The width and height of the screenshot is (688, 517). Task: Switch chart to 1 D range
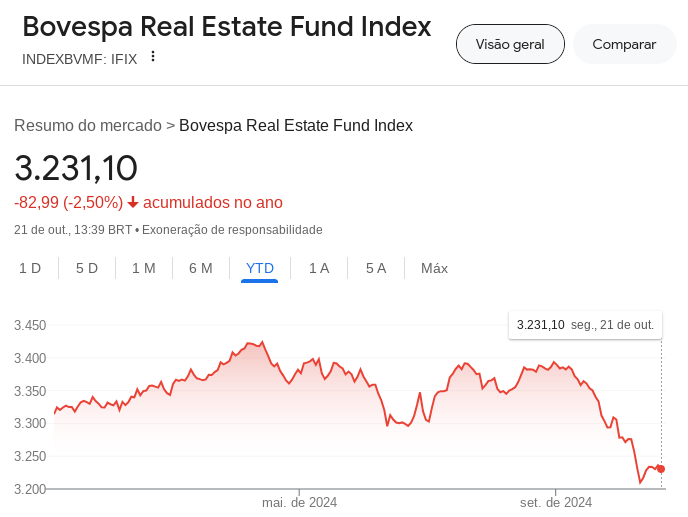click(30, 268)
